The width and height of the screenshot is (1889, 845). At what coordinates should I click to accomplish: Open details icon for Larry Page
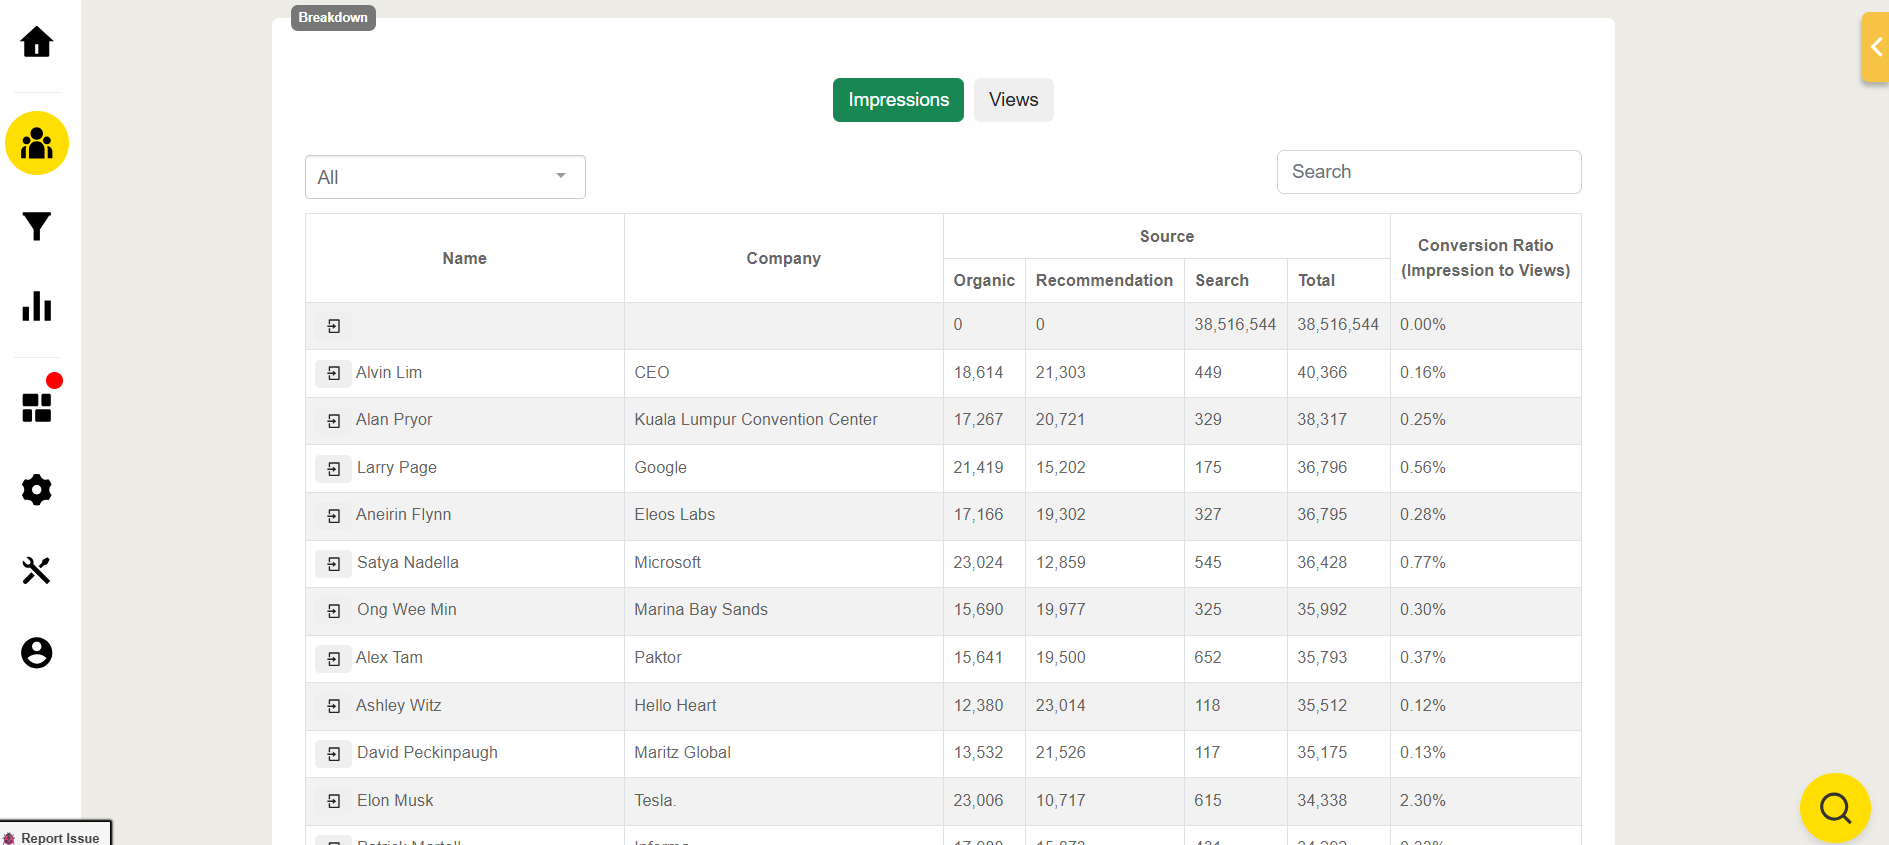point(334,468)
